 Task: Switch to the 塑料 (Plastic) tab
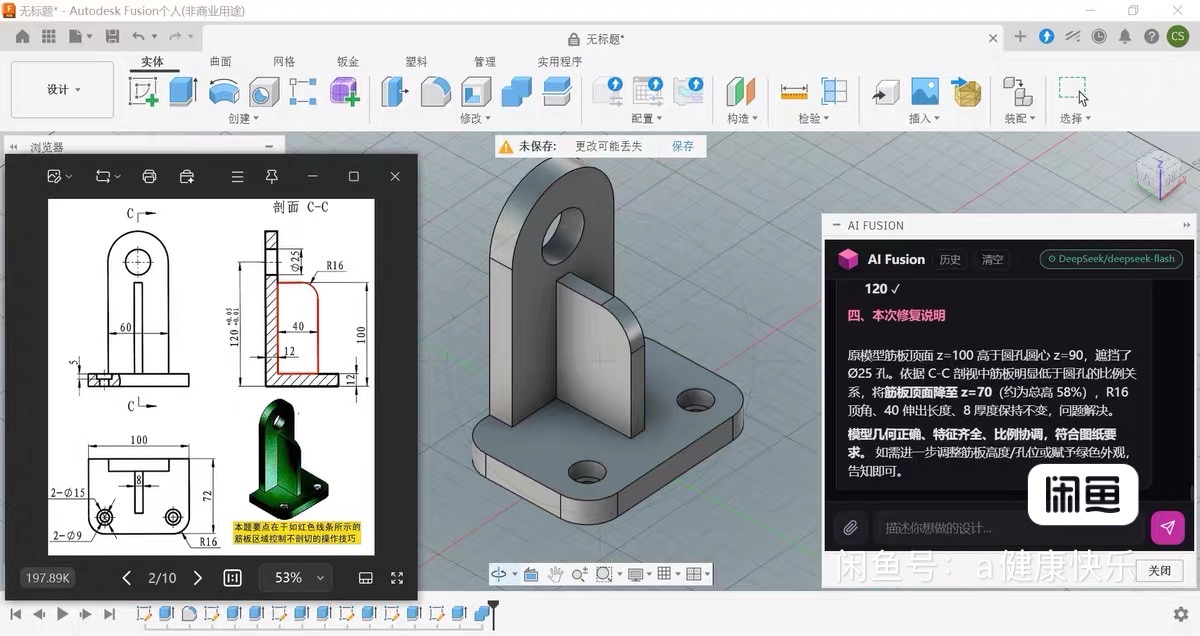(416, 62)
